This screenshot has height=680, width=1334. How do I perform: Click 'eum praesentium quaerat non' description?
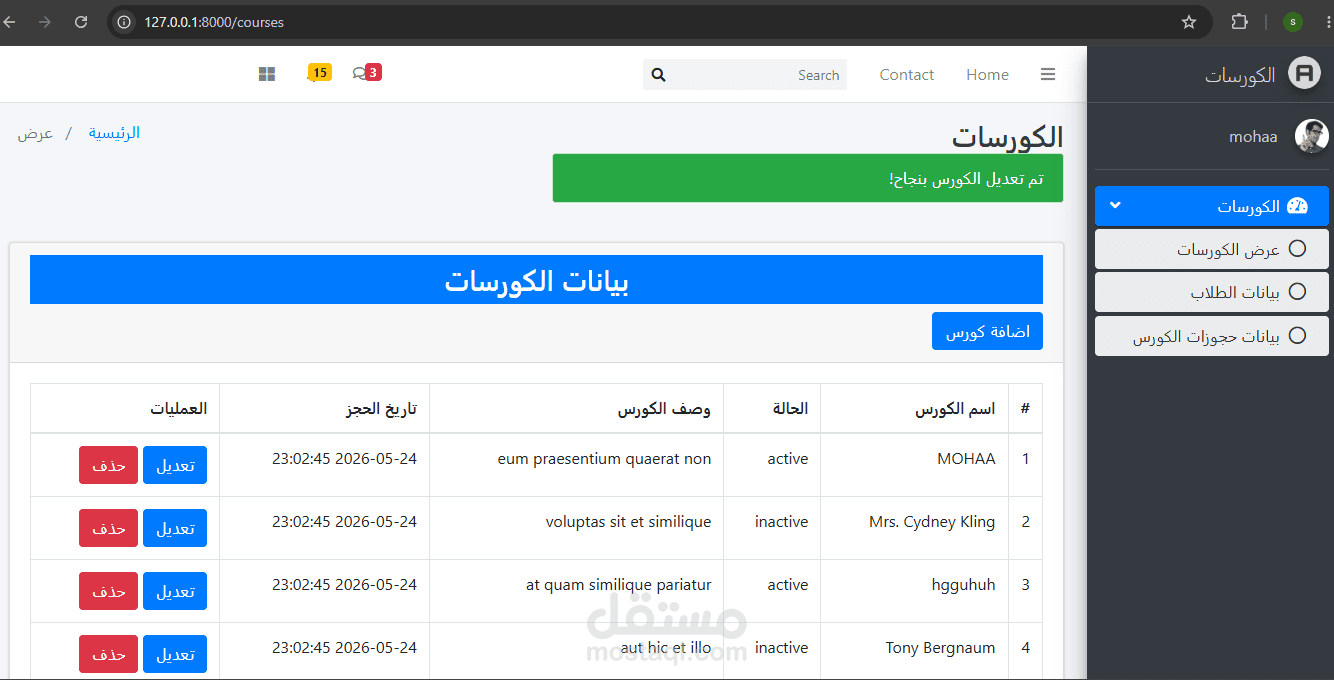604,459
